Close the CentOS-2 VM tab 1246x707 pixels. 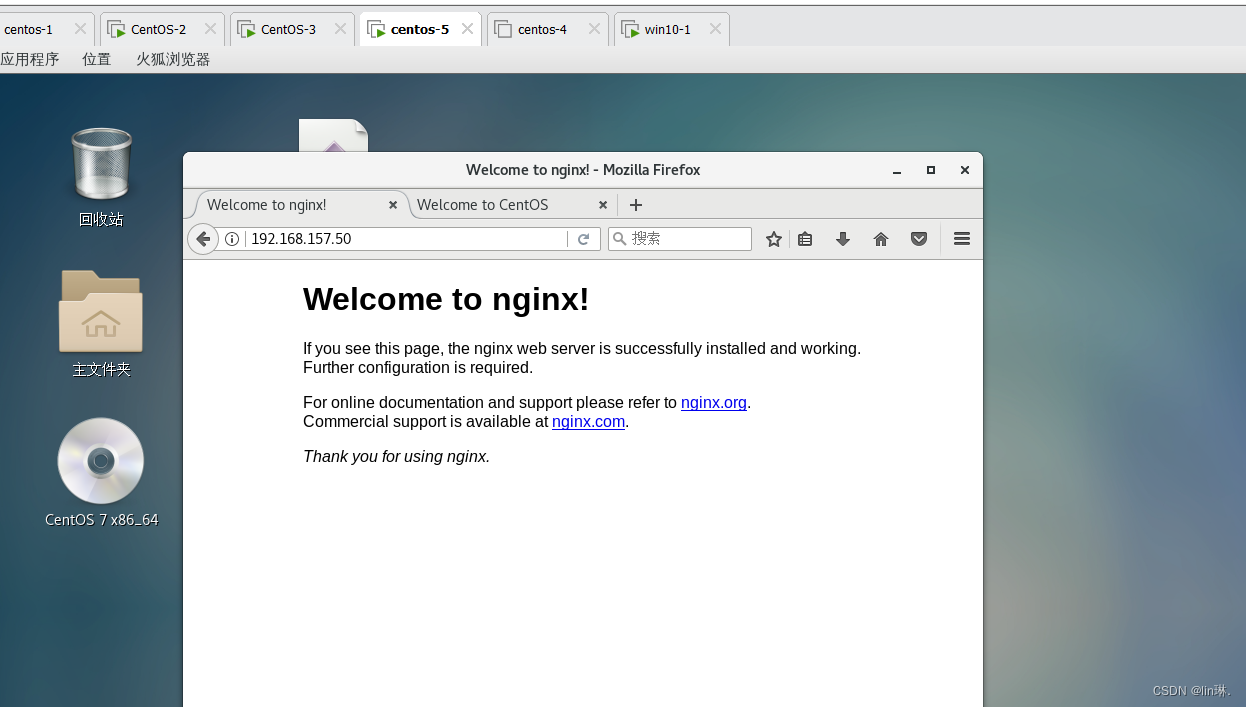coord(210,29)
